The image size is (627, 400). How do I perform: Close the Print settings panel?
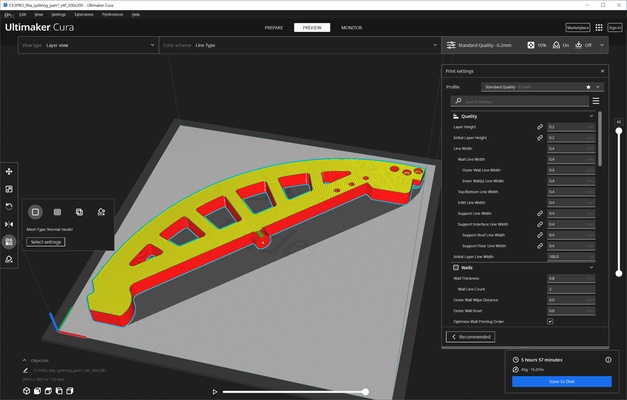coord(602,71)
